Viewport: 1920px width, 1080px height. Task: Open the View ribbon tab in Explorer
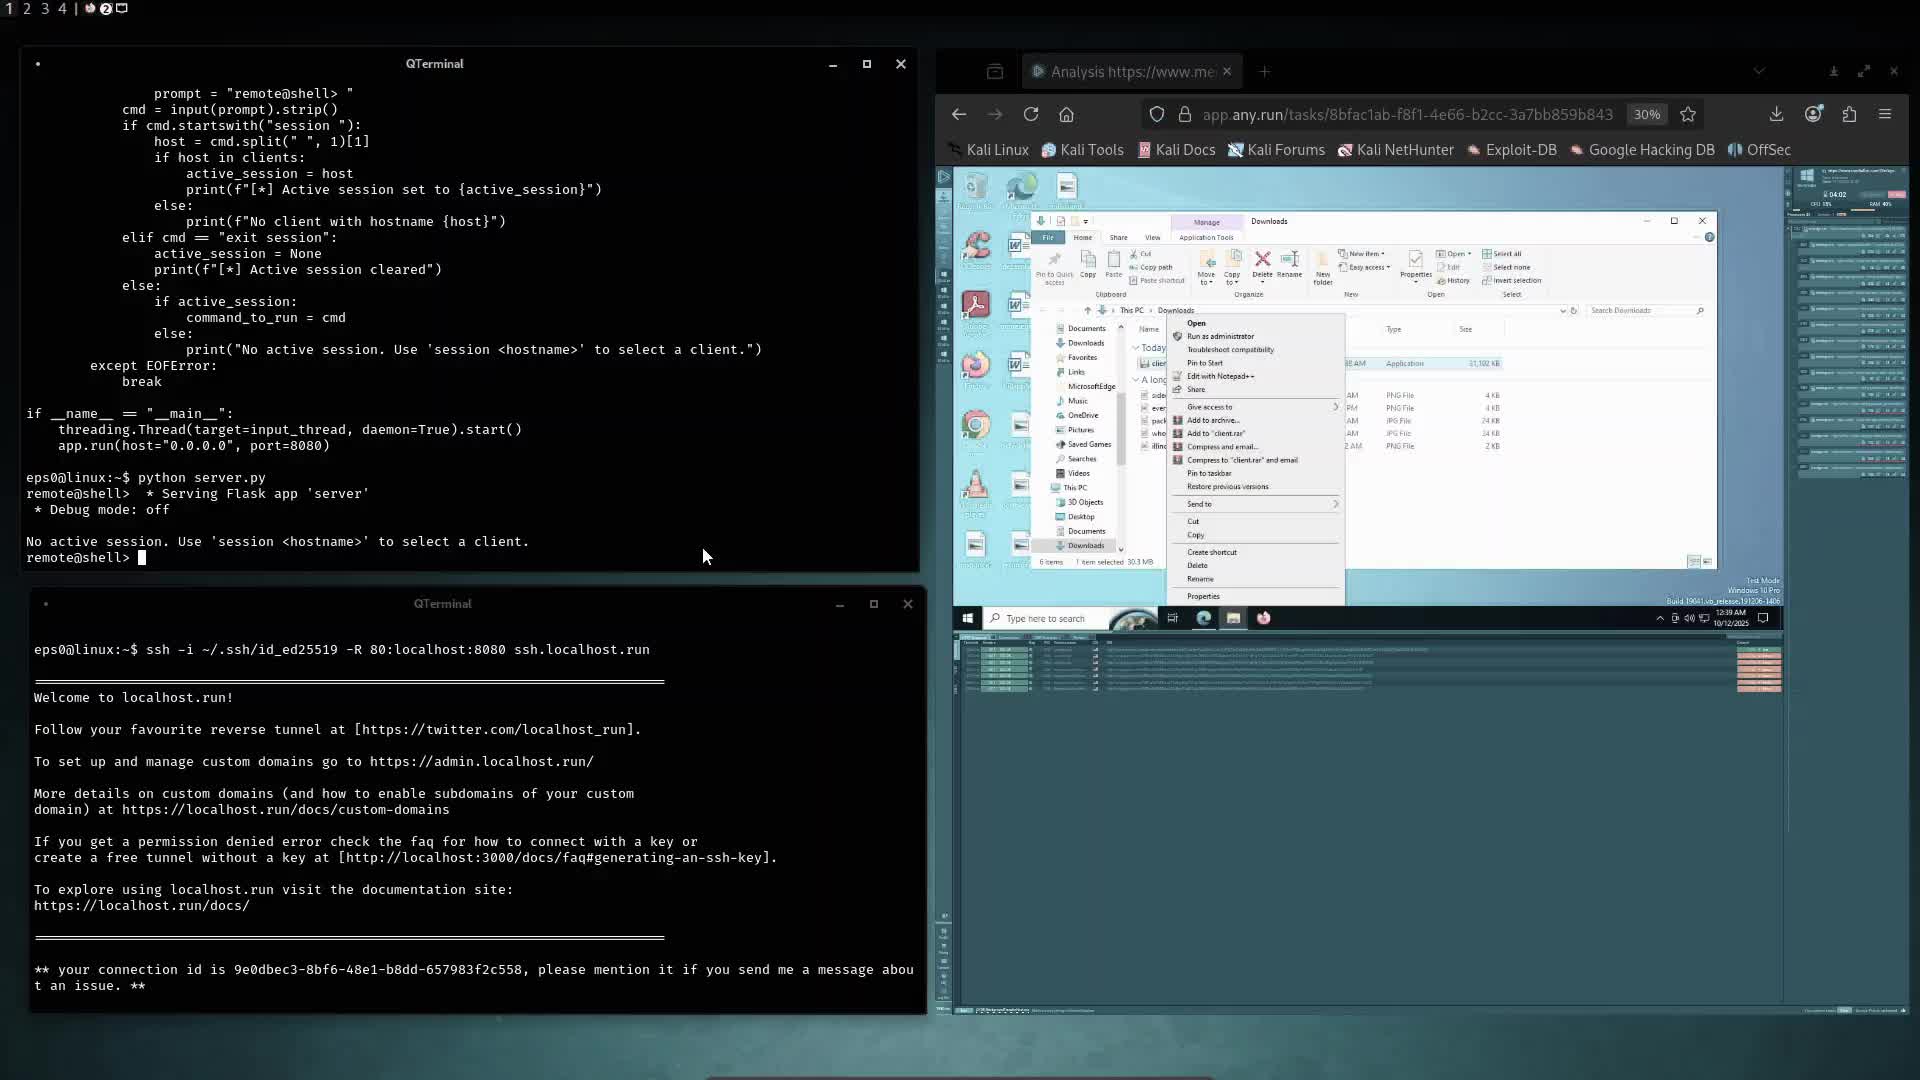[1152, 238]
